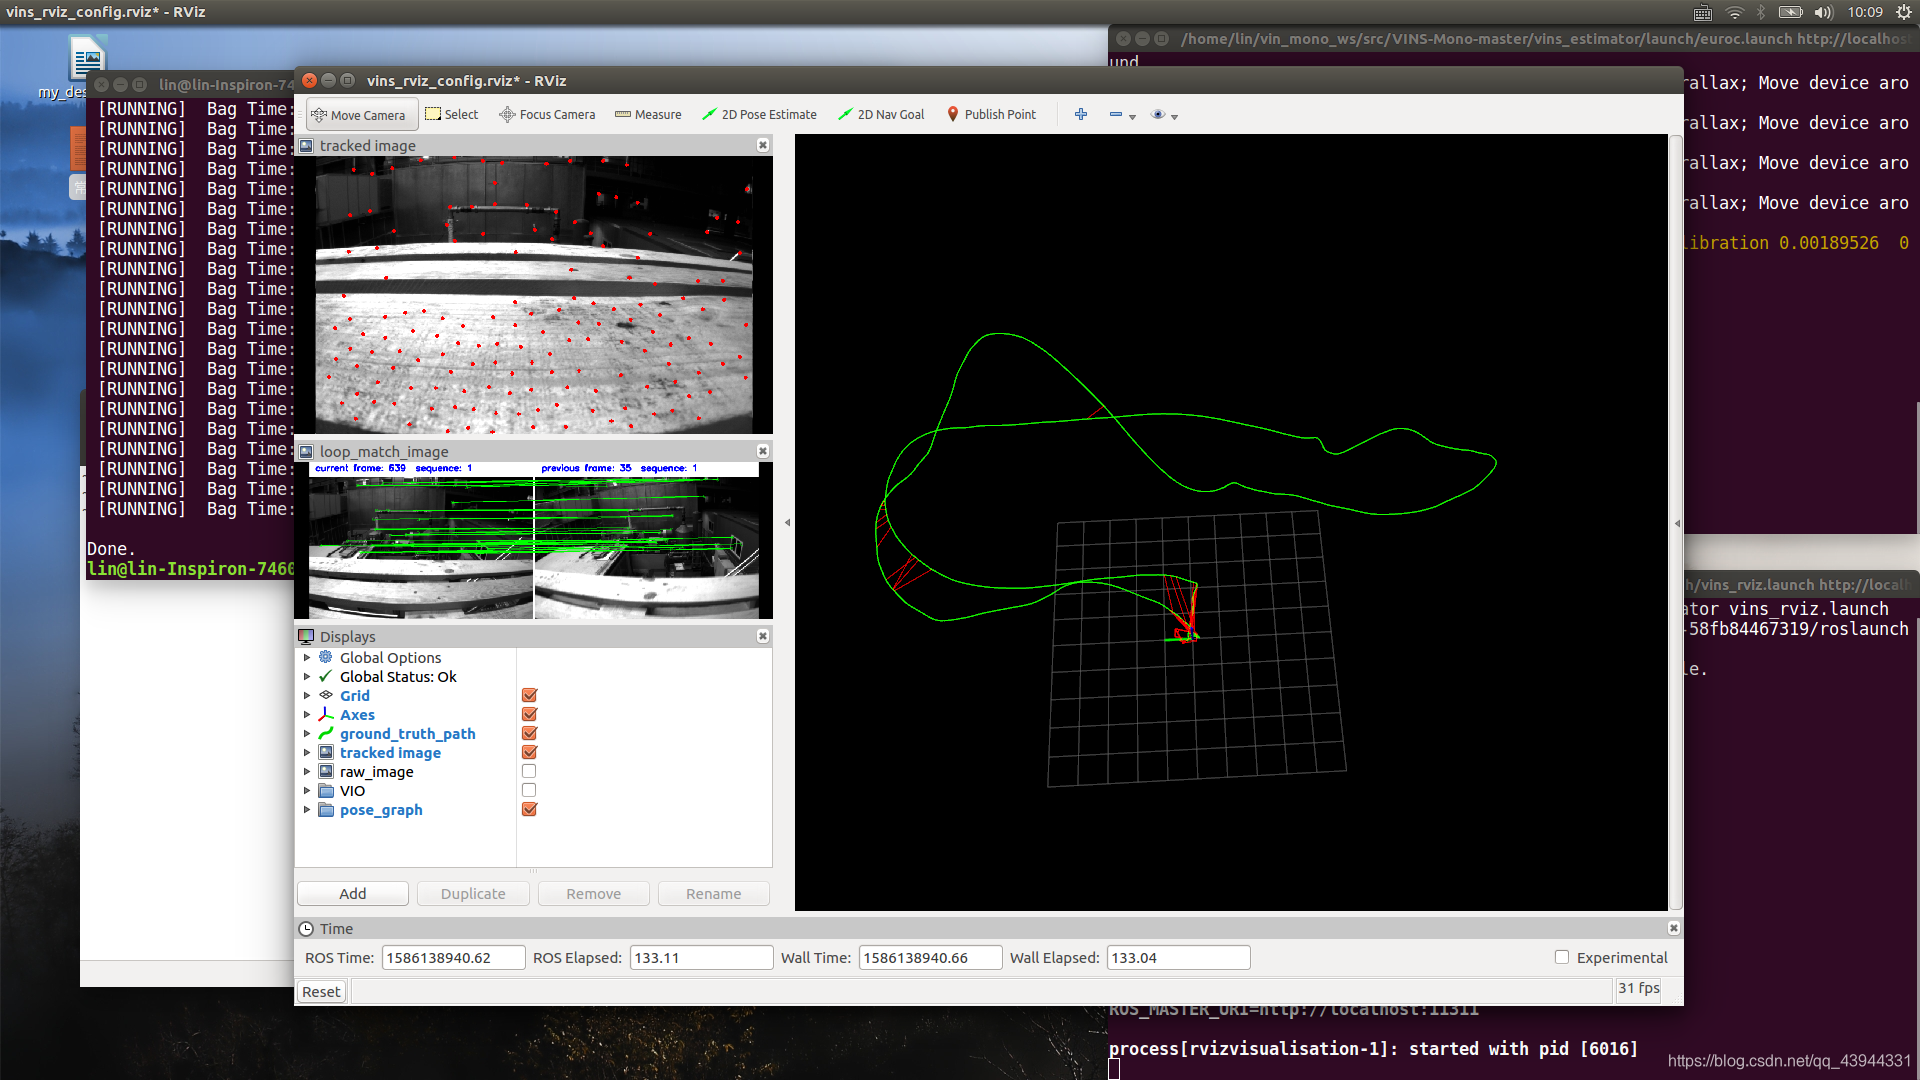The height and width of the screenshot is (1080, 1920).
Task: Activate the Select tool
Action: point(451,115)
